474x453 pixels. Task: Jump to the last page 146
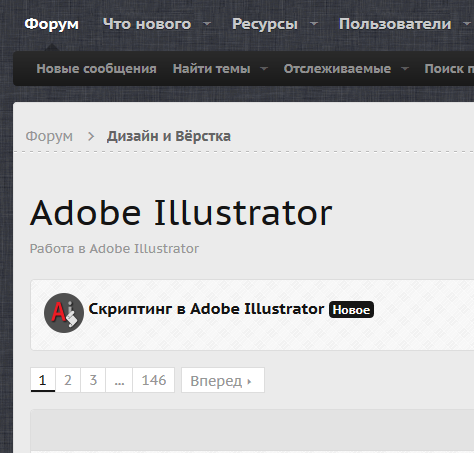pos(154,380)
